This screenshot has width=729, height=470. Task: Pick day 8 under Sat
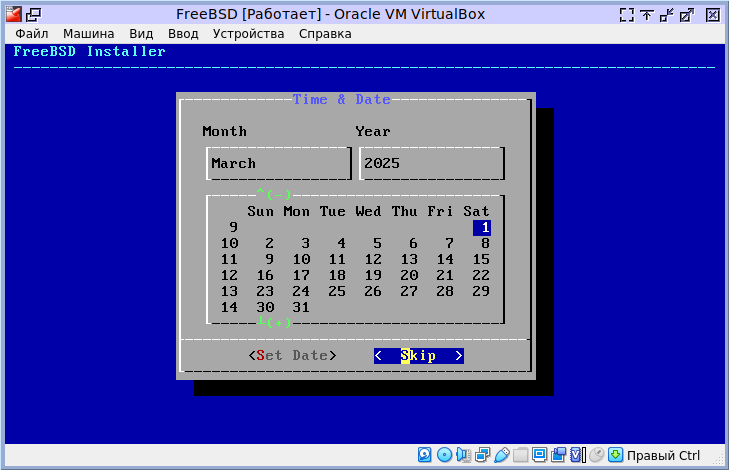pyautogui.click(x=485, y=243)
